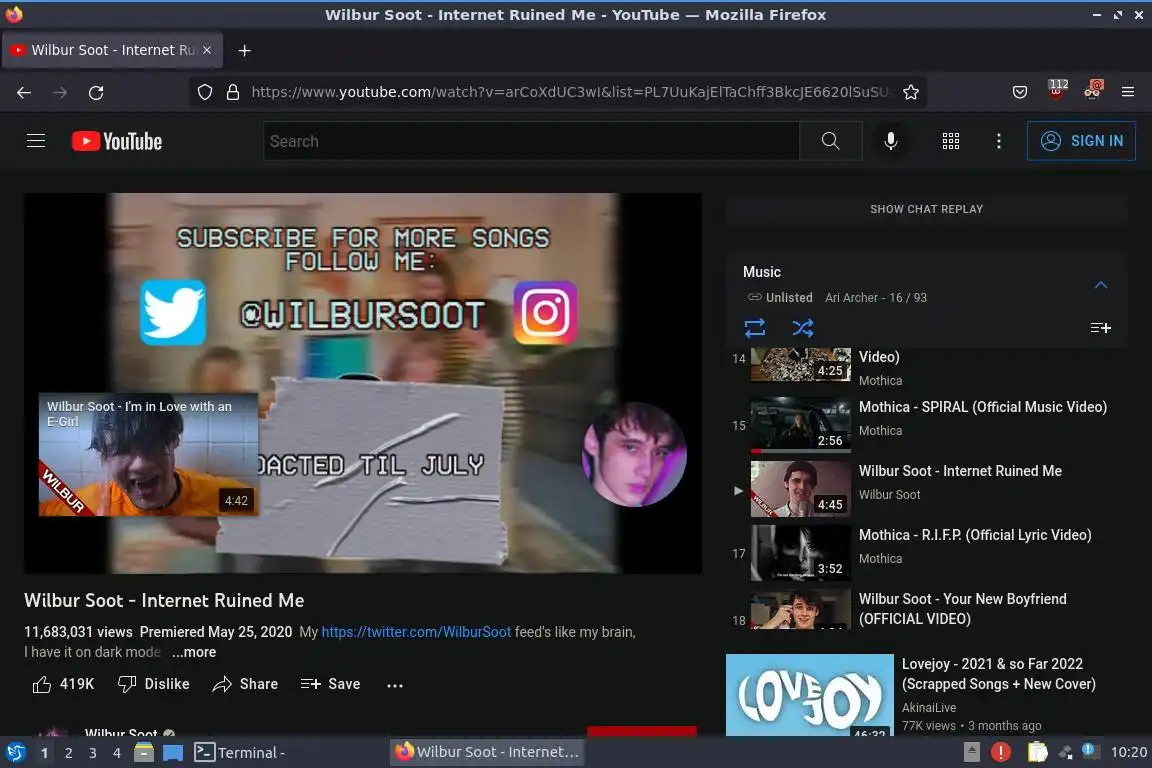Open the clipboard tray icon
Screen dimensions: 1152x768
tap(1037, 752)
